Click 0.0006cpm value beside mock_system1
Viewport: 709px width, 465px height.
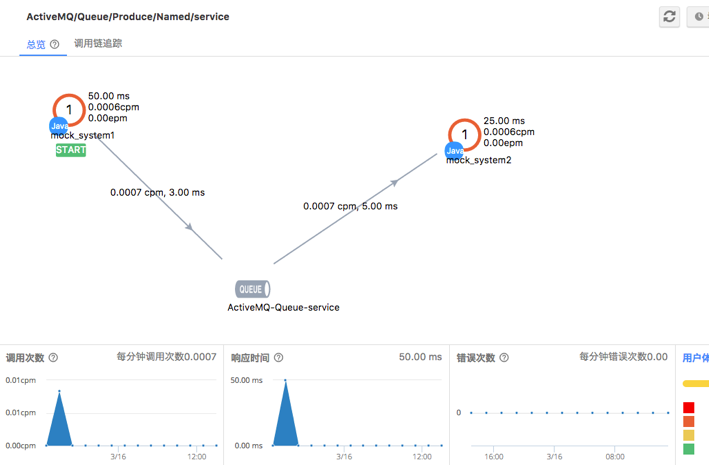[113, 107]
